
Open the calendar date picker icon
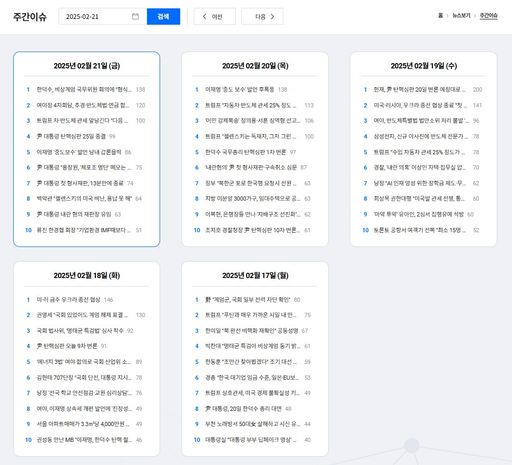[x=135, y=16]
